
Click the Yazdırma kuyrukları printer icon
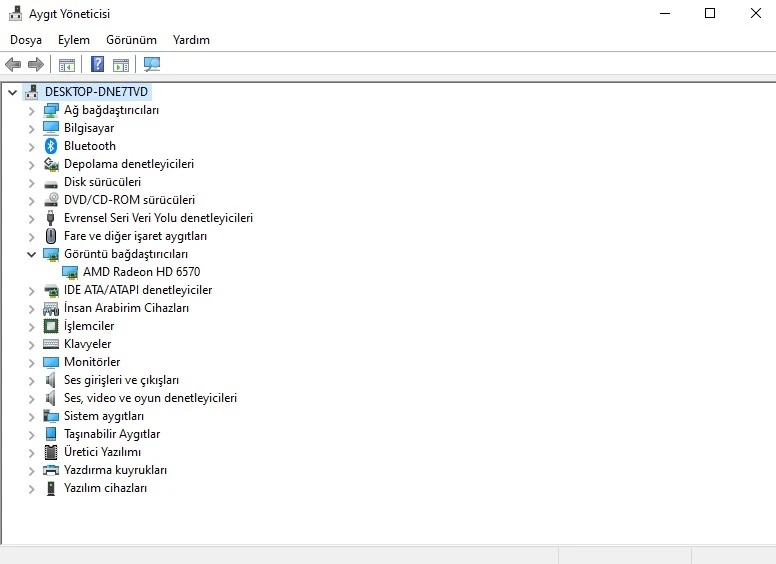point(50,470)
